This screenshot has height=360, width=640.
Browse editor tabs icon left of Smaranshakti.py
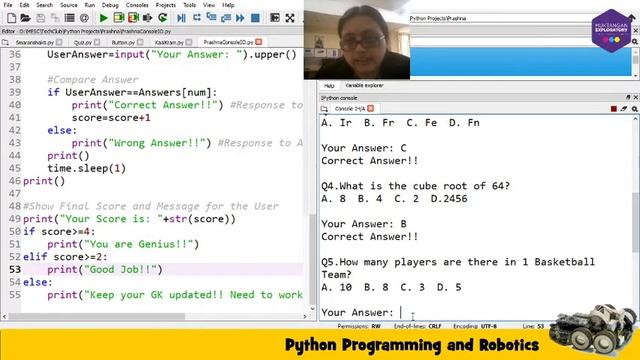[5, 42]
